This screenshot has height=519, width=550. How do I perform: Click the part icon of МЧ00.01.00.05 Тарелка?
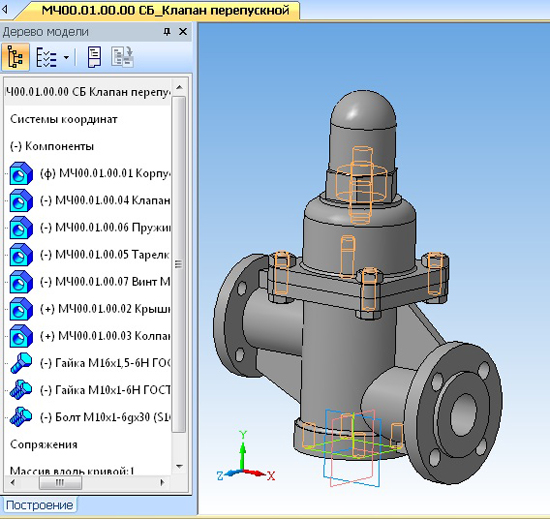(21, 255)
